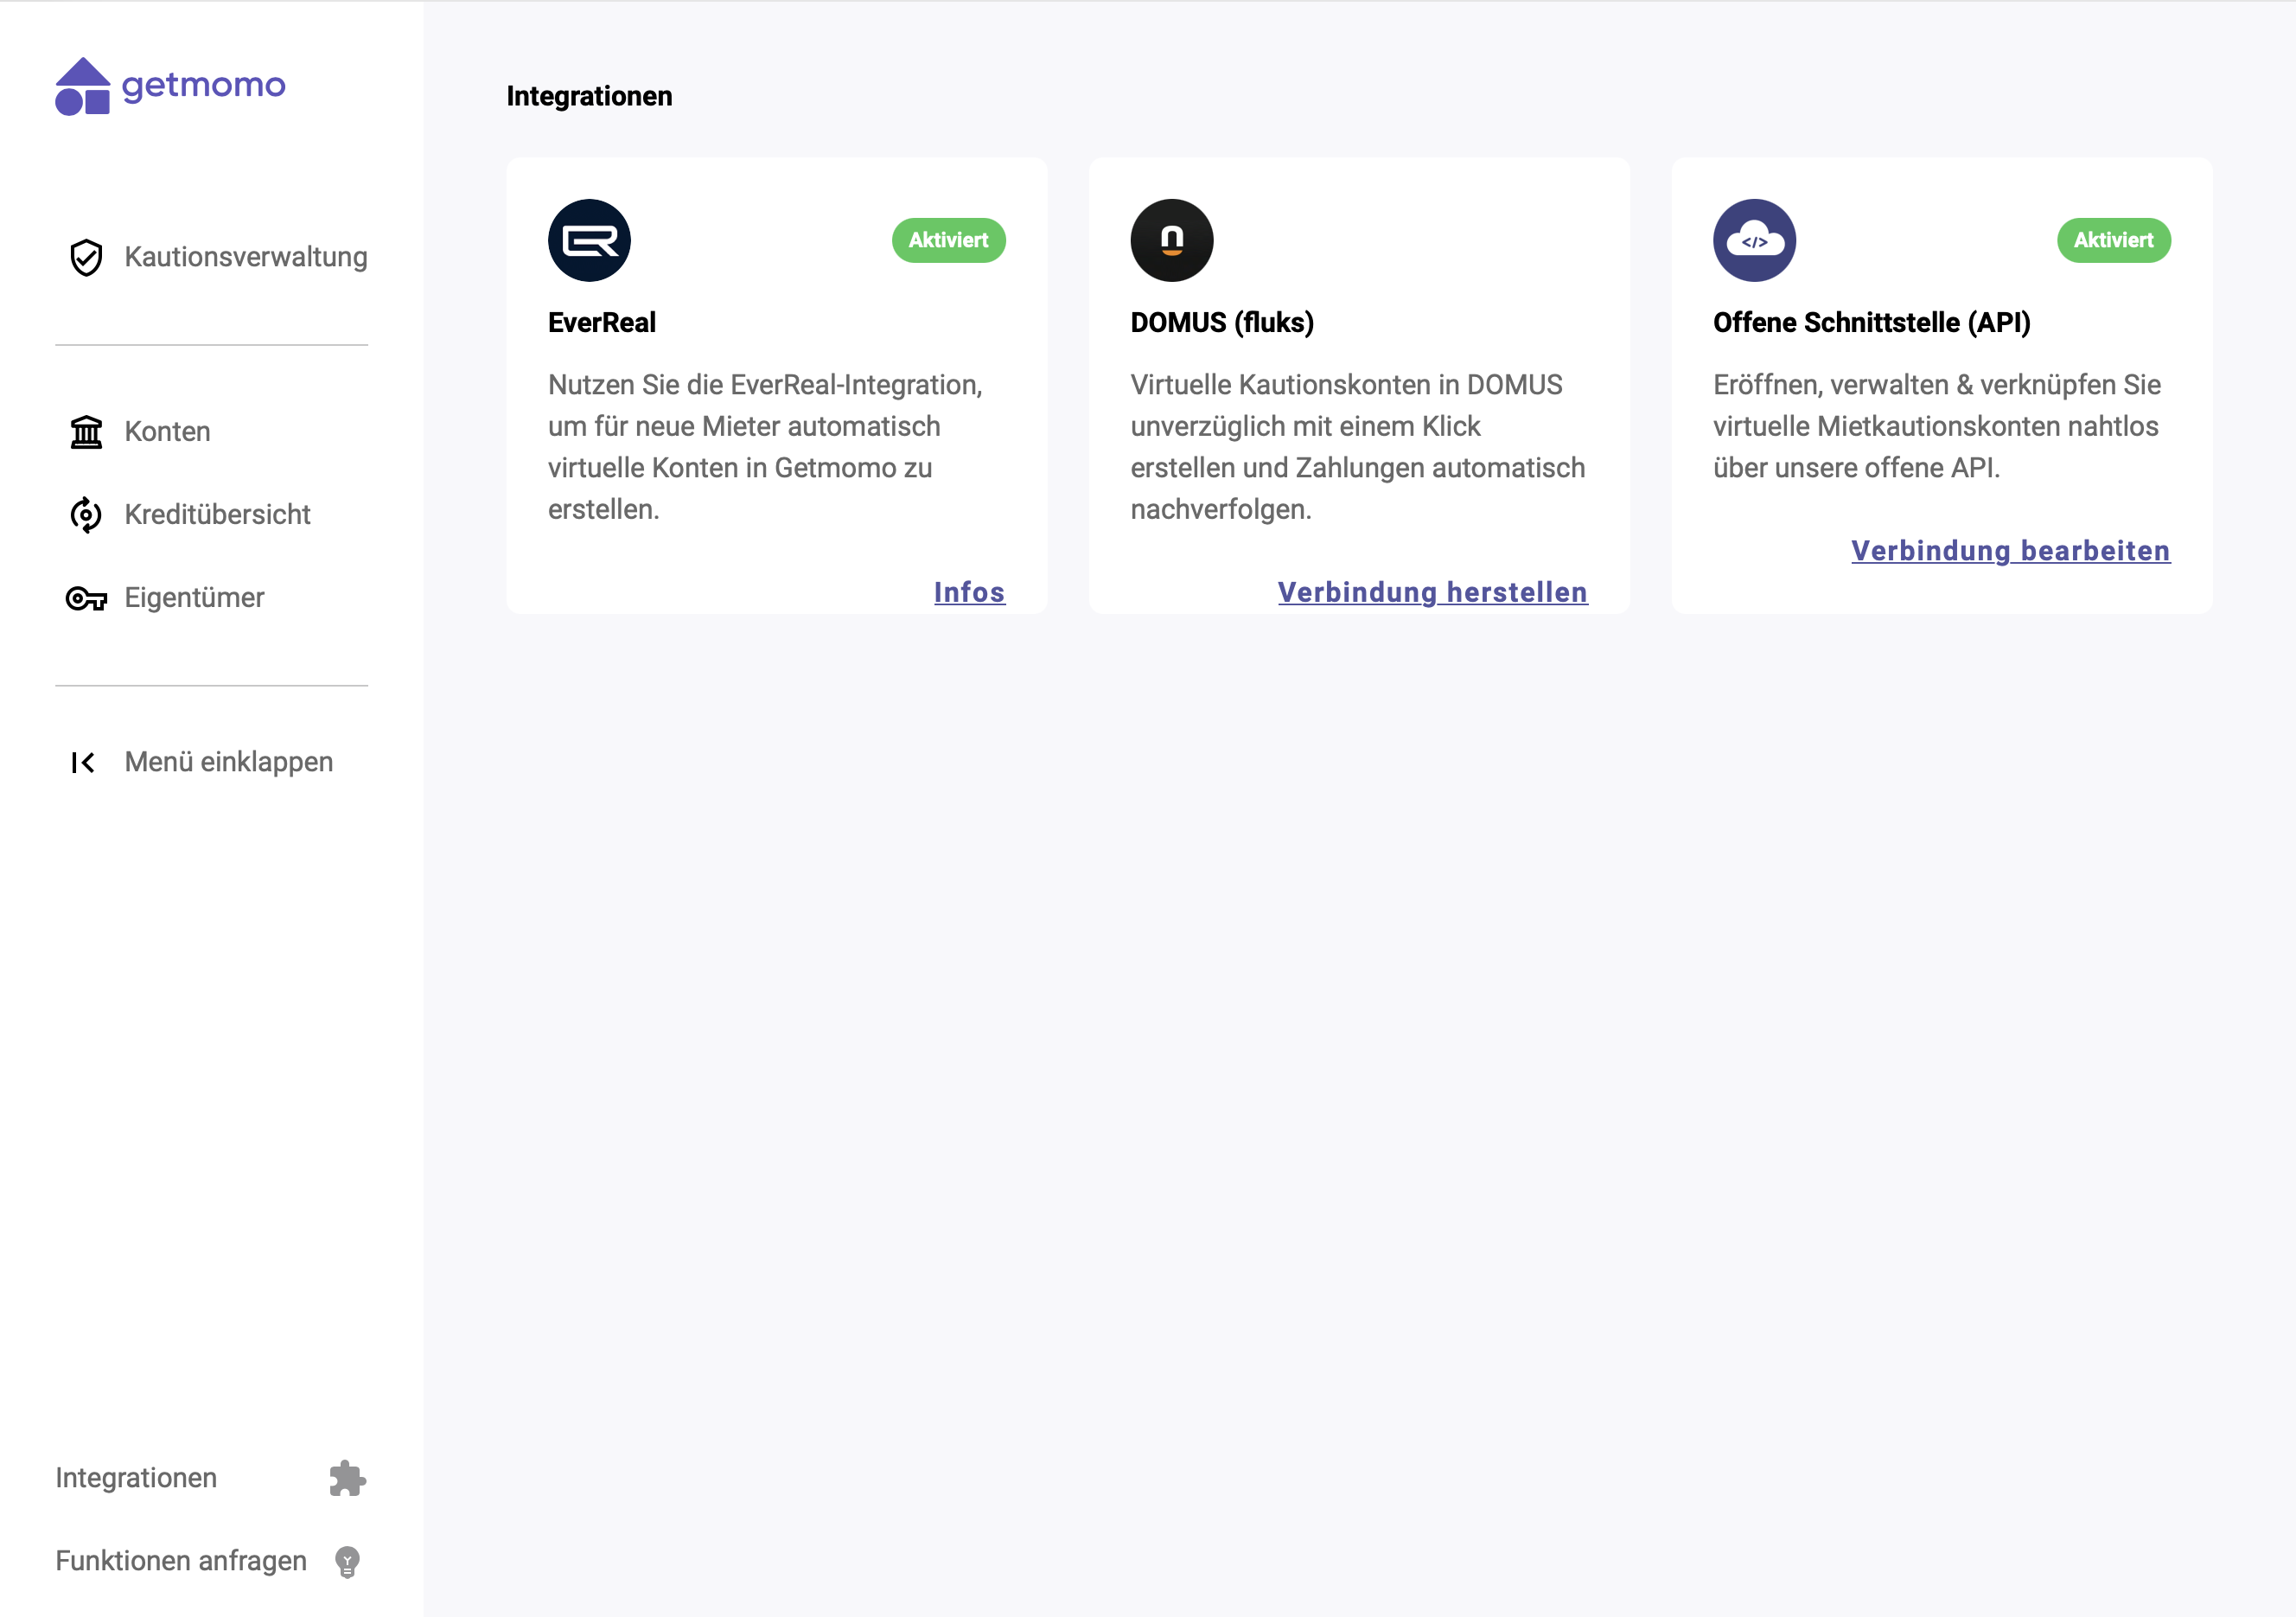Click the collapse-menu arrow icon
This screenshot has height=1617, width=2296.
click(83, 762)
